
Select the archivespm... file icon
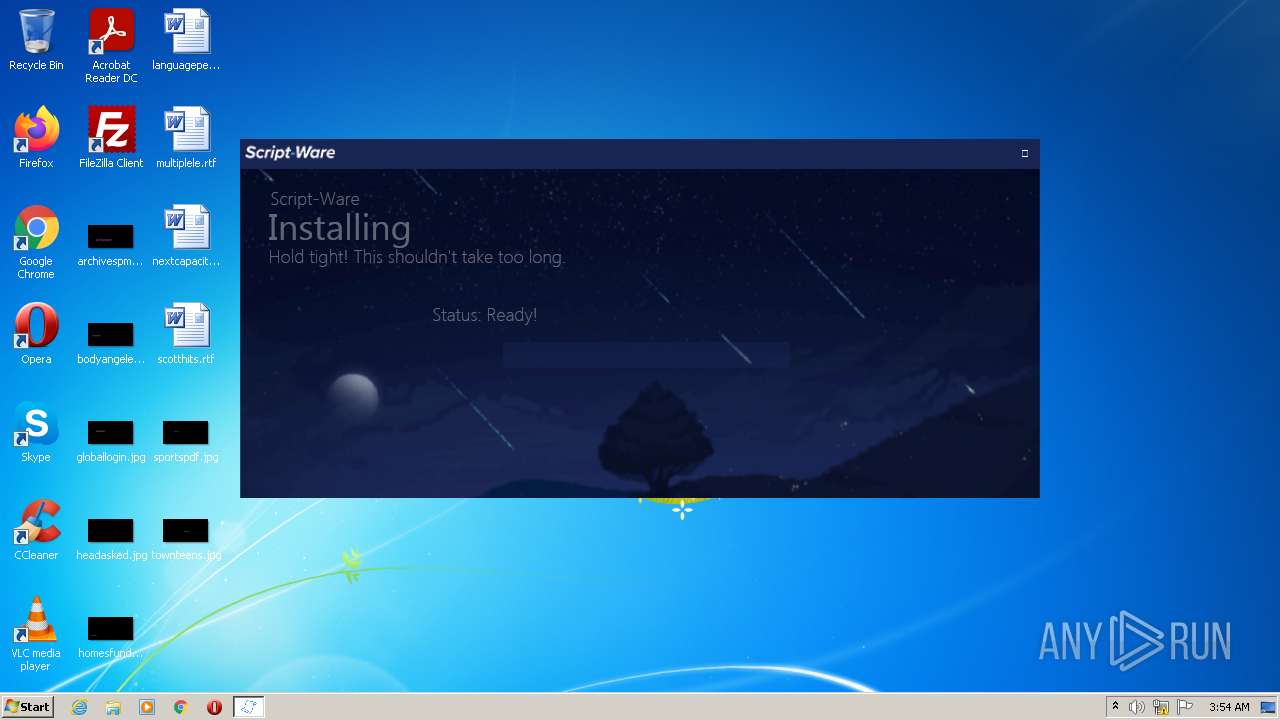(x=111, y=246)
